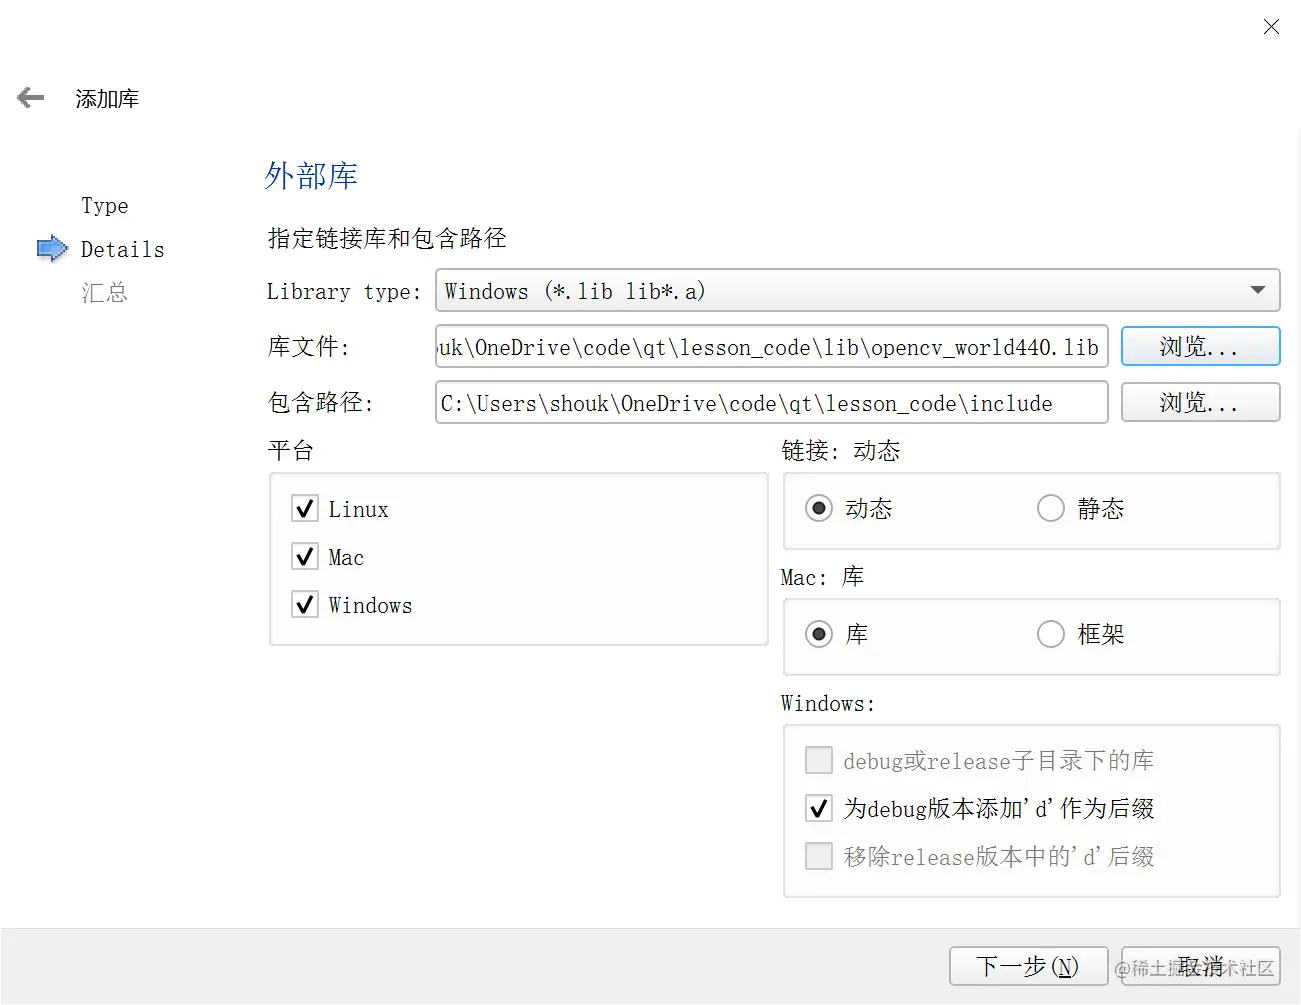Select the 汇总 step in sidebar
This screenshot has width=1301, height=1005.
(105, 293)
